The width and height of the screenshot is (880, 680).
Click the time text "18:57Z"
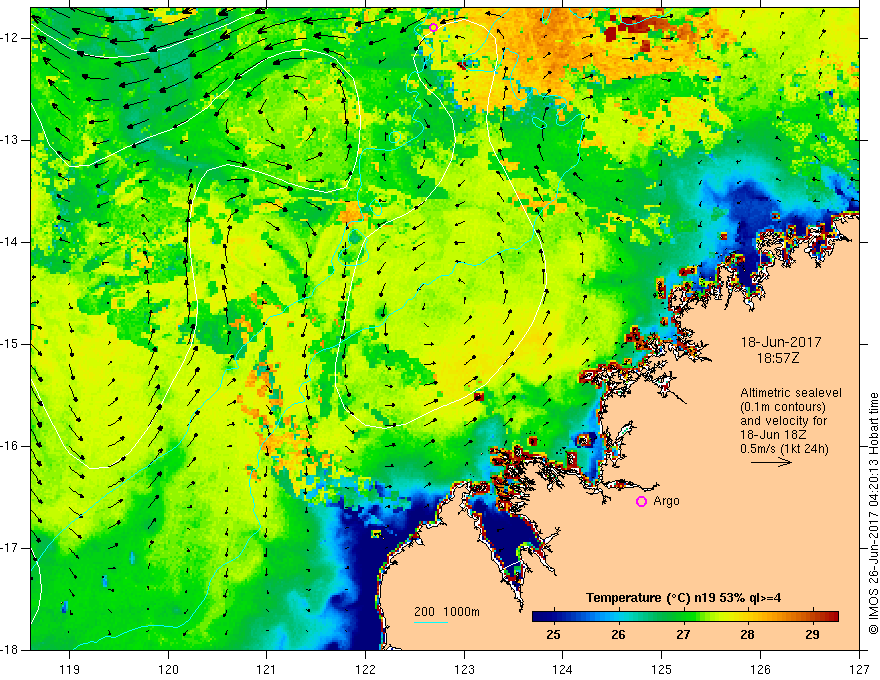pos(778,358)
